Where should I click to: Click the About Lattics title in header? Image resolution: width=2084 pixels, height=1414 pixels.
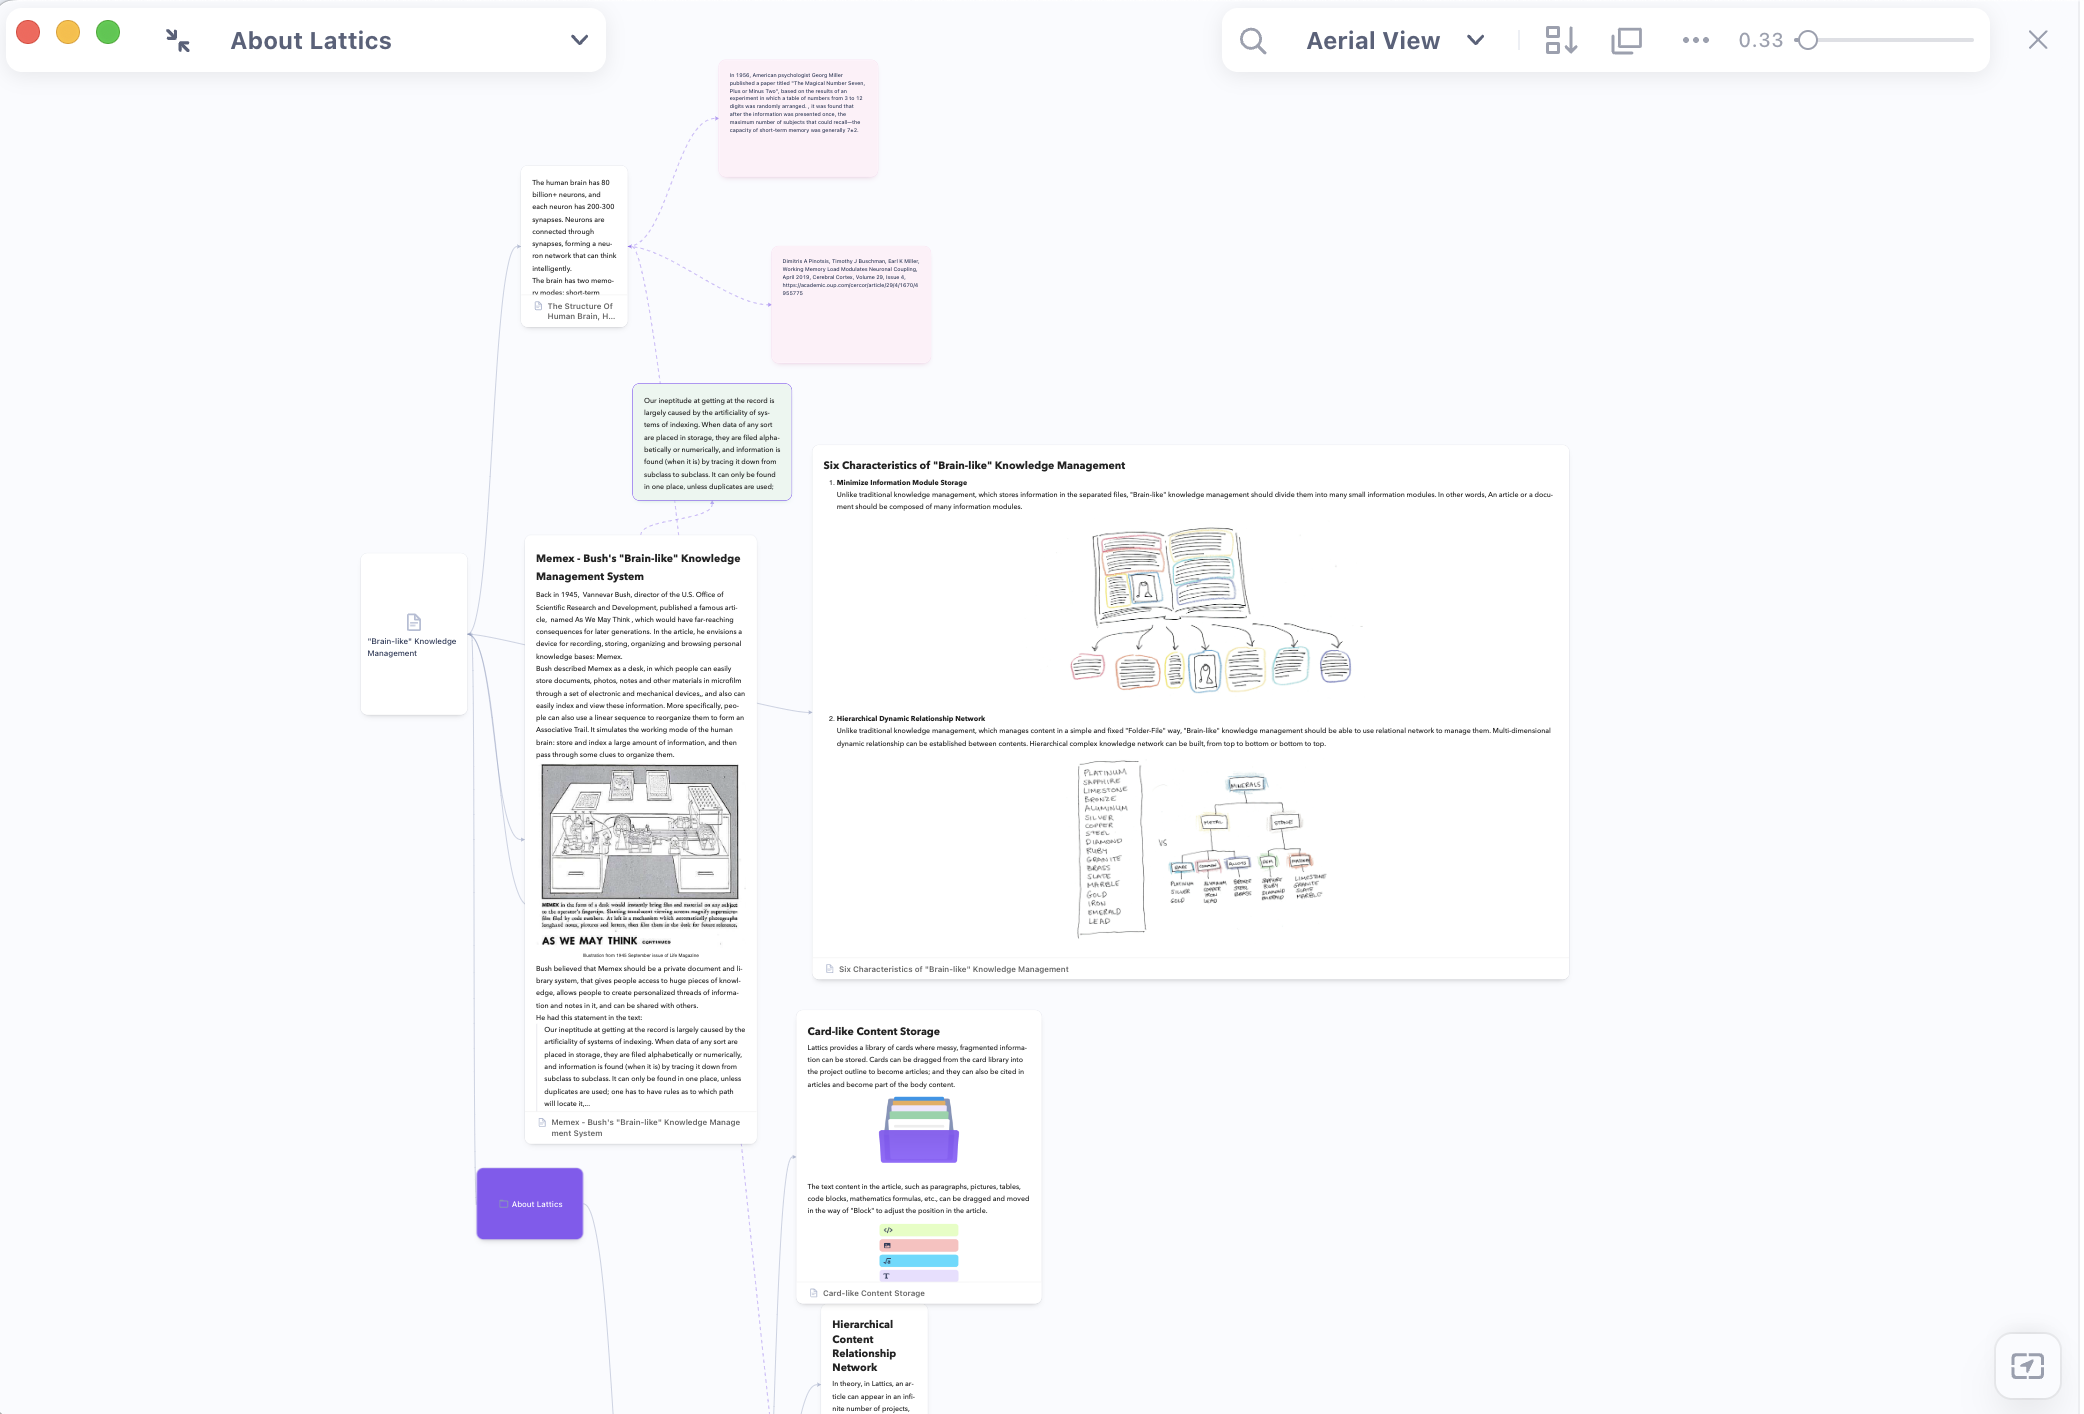click(311, 40)
